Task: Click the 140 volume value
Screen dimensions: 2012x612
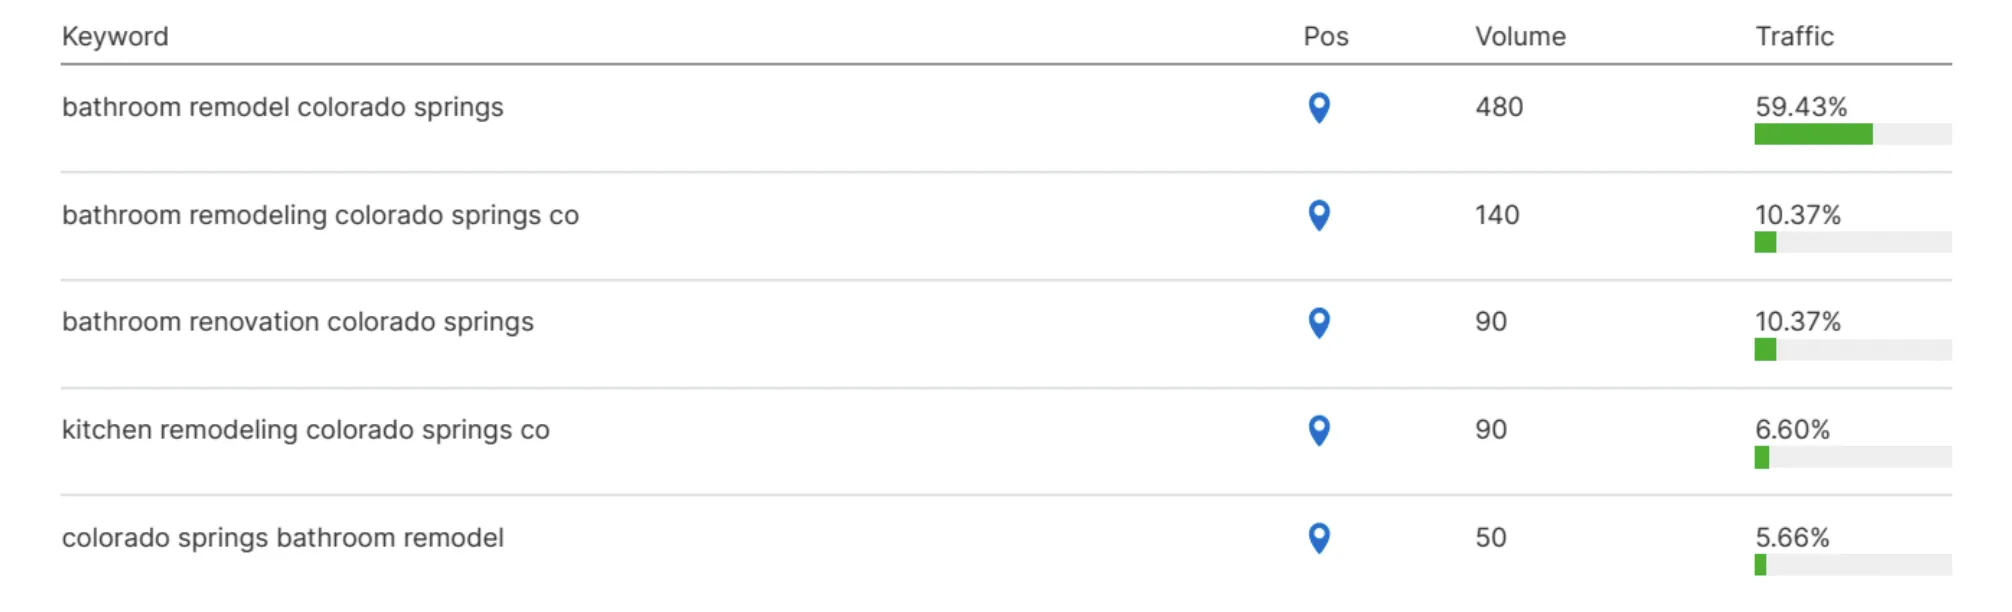Action: (1496, 215)
